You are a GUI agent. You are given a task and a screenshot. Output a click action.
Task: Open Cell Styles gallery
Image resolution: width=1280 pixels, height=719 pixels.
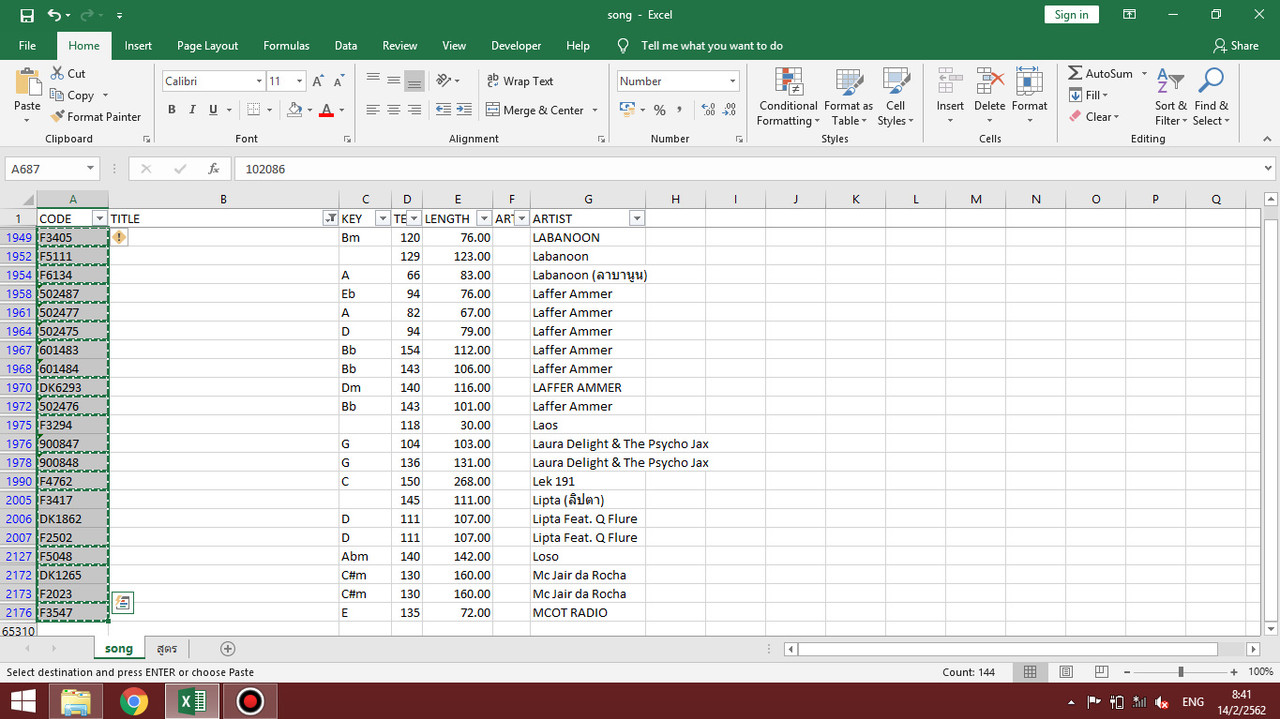(x=896, y=97)
